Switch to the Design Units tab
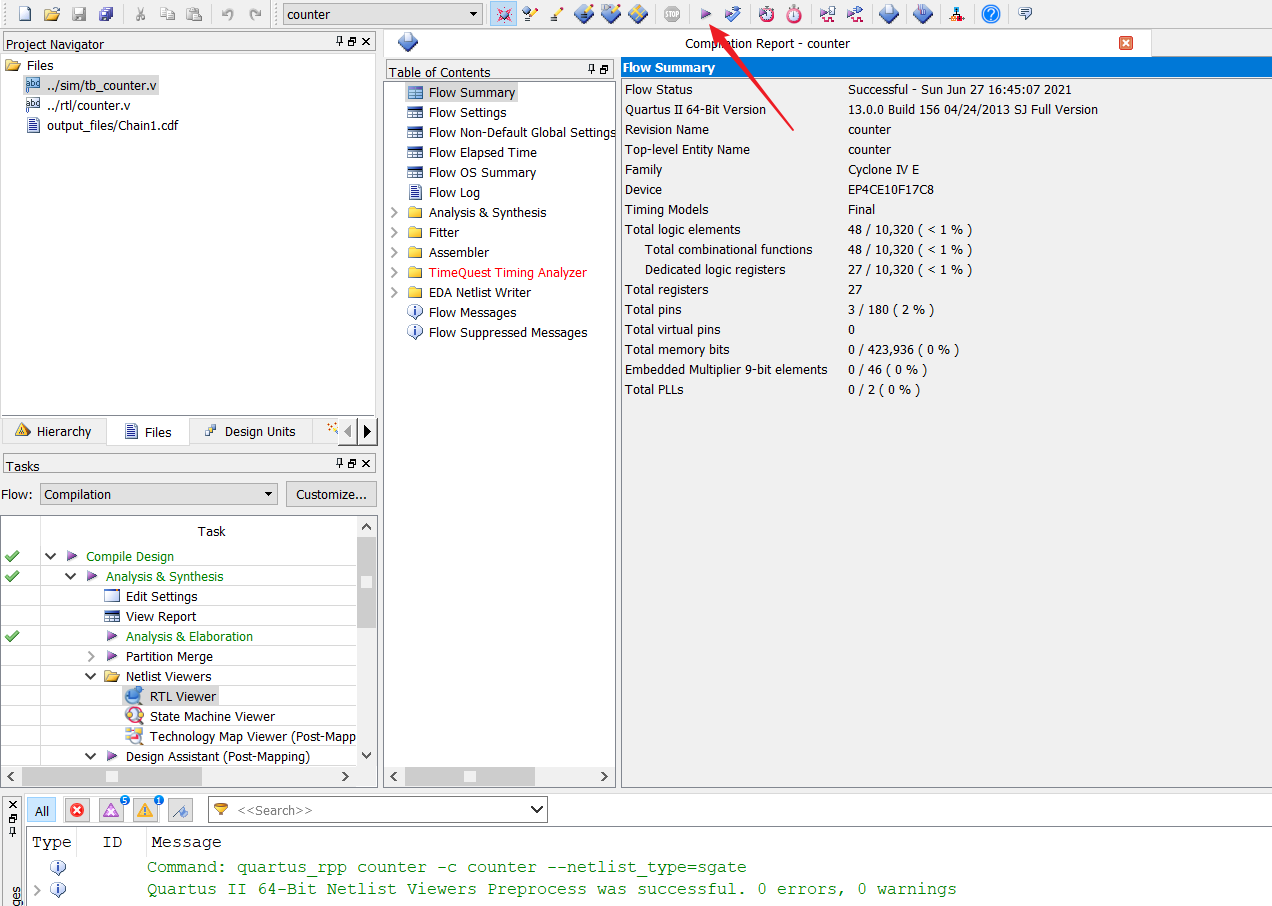The width and height of the screenshot is (1272, 906). point(250,431)
